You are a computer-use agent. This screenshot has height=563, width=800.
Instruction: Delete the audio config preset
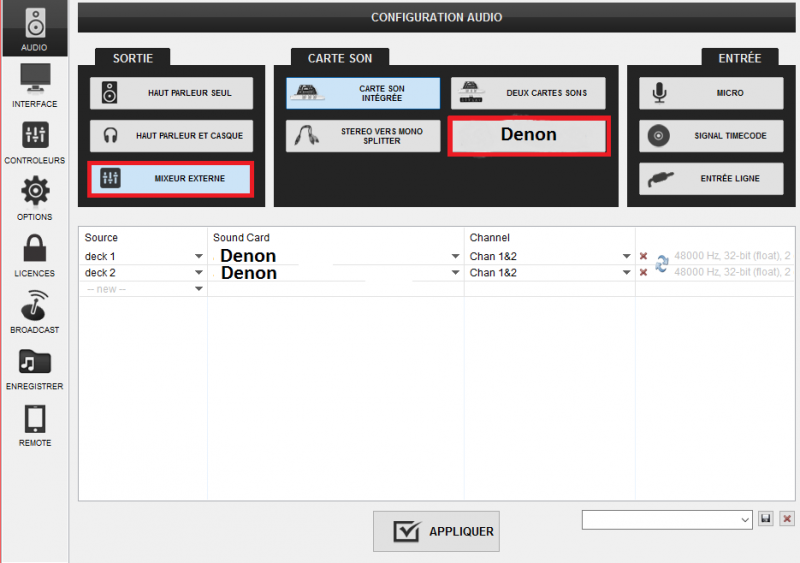tap(787, 519)
